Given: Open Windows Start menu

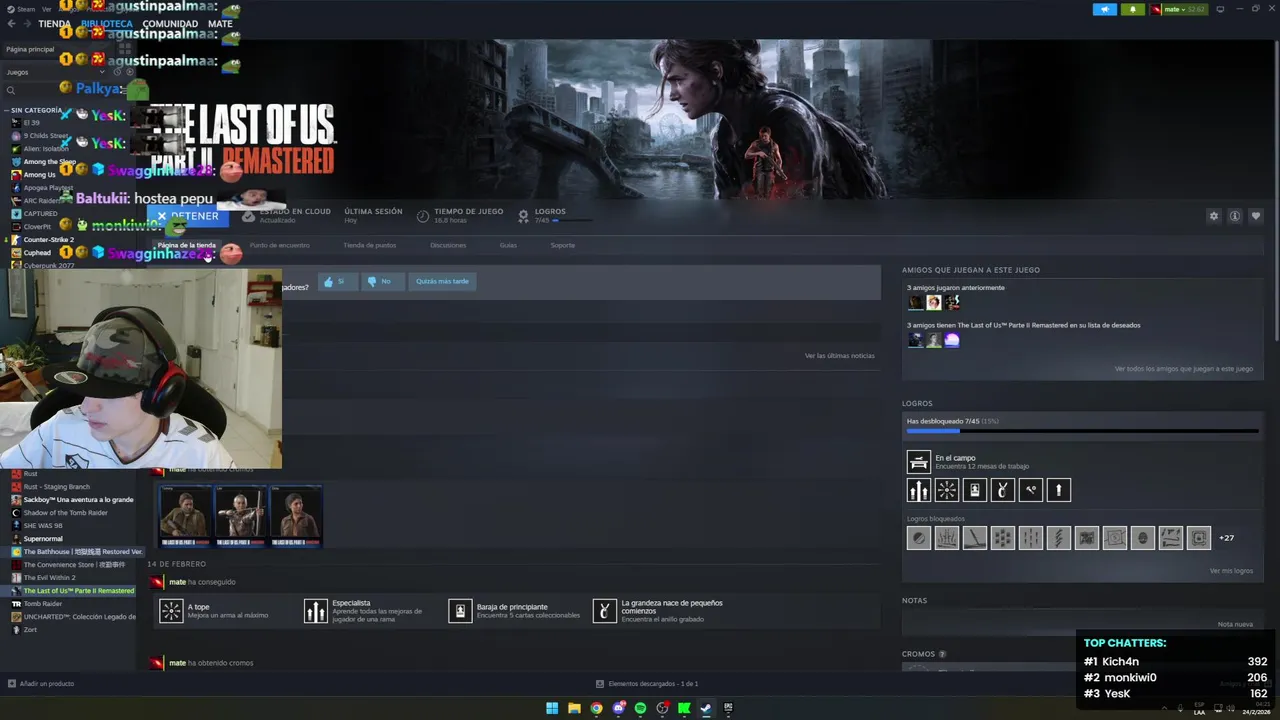Looking at the screenshot, I should coord(552,708).
